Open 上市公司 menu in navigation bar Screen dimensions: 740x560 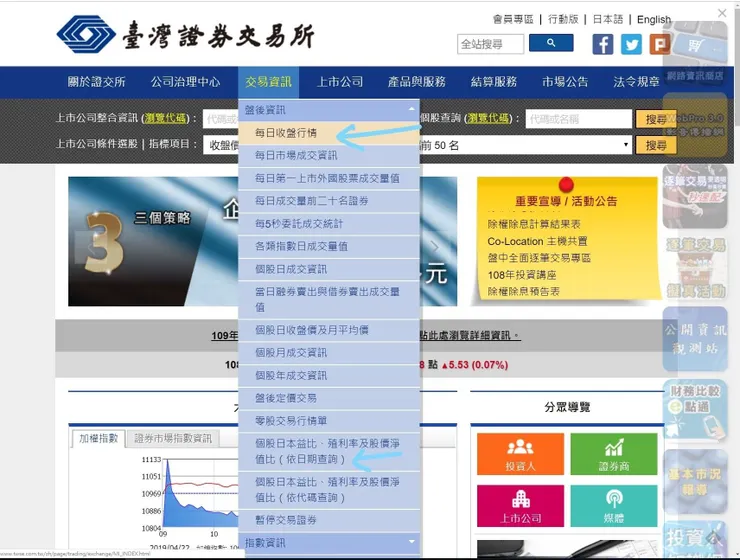tap(340, 82)
